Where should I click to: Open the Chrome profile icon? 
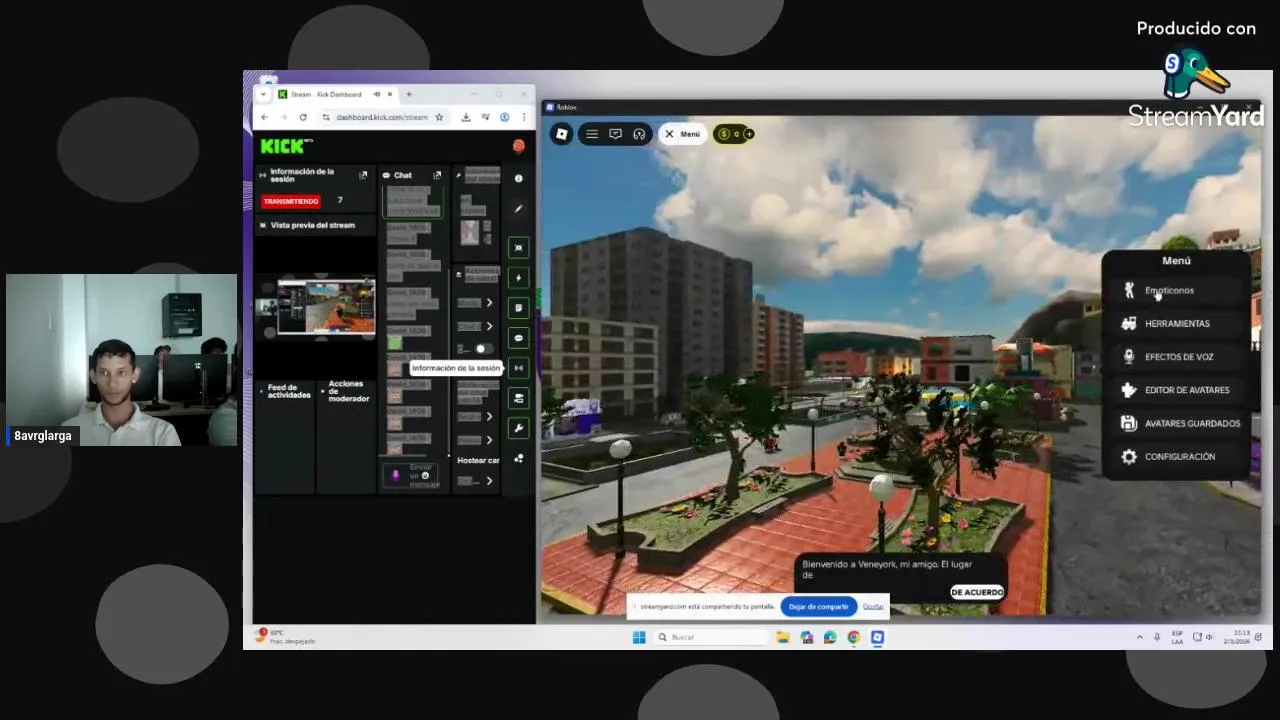coord(505,117)
